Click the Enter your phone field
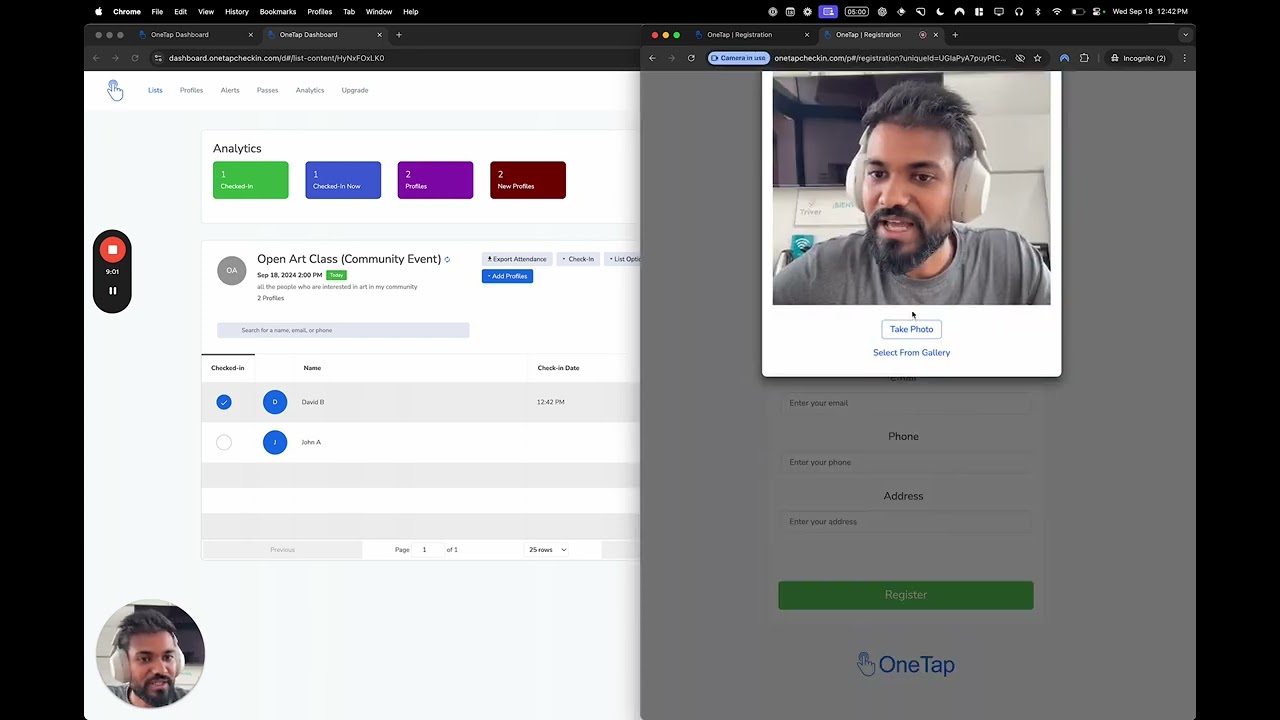 click(x=905, y=462)
